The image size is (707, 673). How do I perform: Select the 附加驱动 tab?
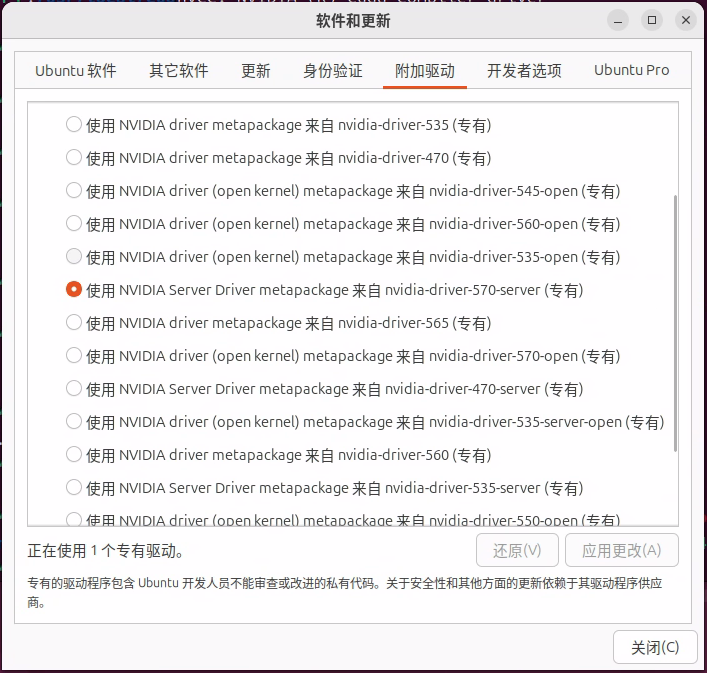(425, 71)
